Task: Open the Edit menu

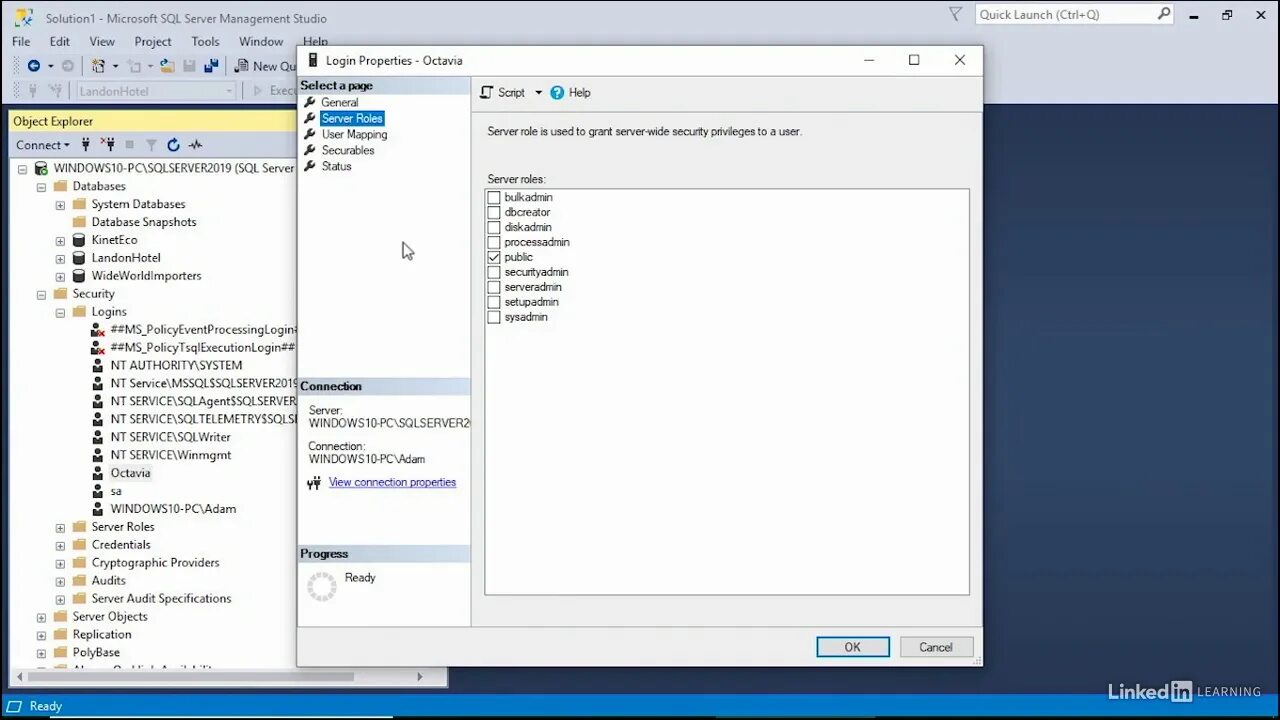Action: click(60, 41)
